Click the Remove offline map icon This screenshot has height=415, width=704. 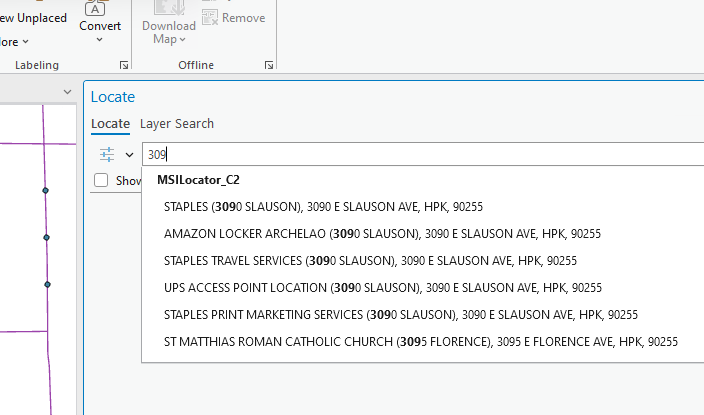[x=210, y=18]
